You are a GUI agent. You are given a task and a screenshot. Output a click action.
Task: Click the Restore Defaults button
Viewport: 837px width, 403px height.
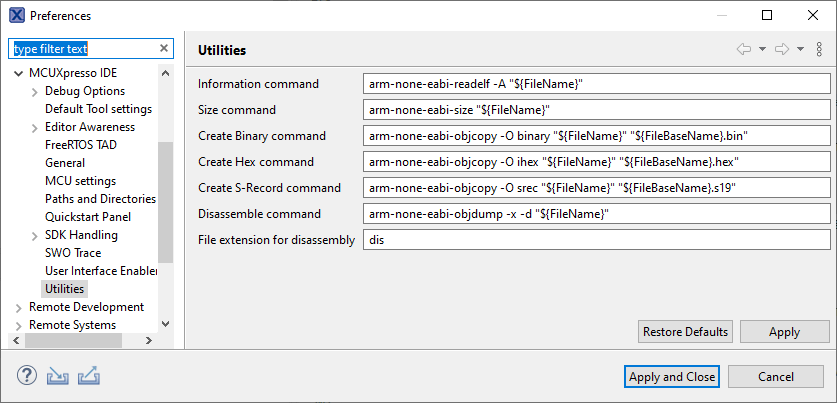[685, 332]
